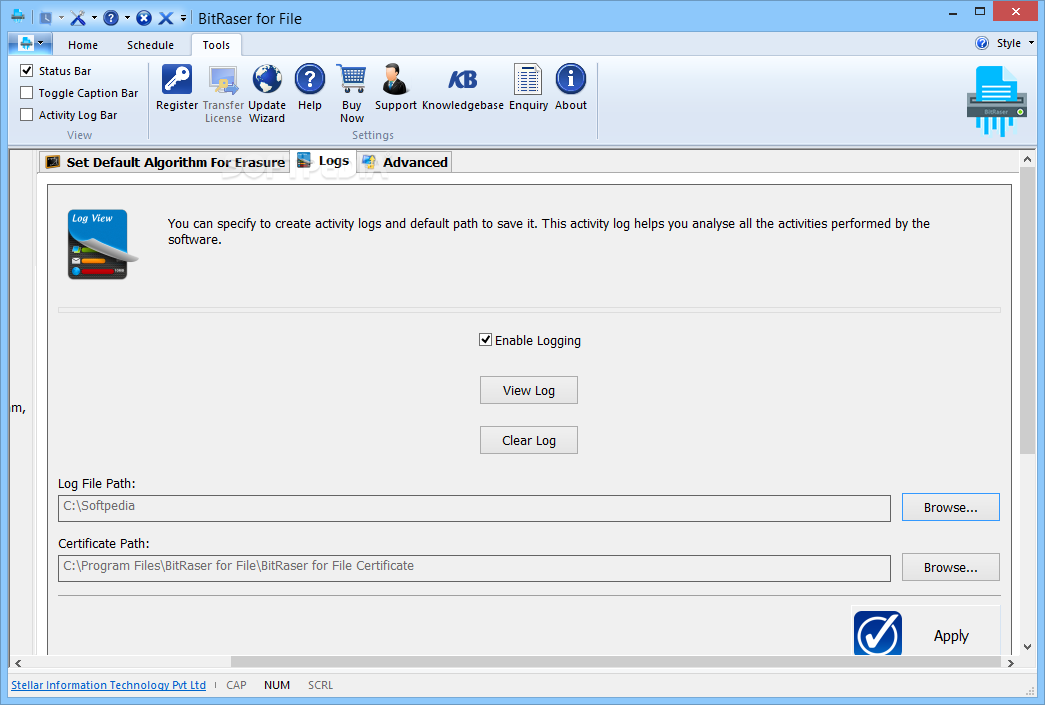Open Customize Quick Access Toolbar arrow
Viewport: 1045px width, 705px height.
click(183, 18)
